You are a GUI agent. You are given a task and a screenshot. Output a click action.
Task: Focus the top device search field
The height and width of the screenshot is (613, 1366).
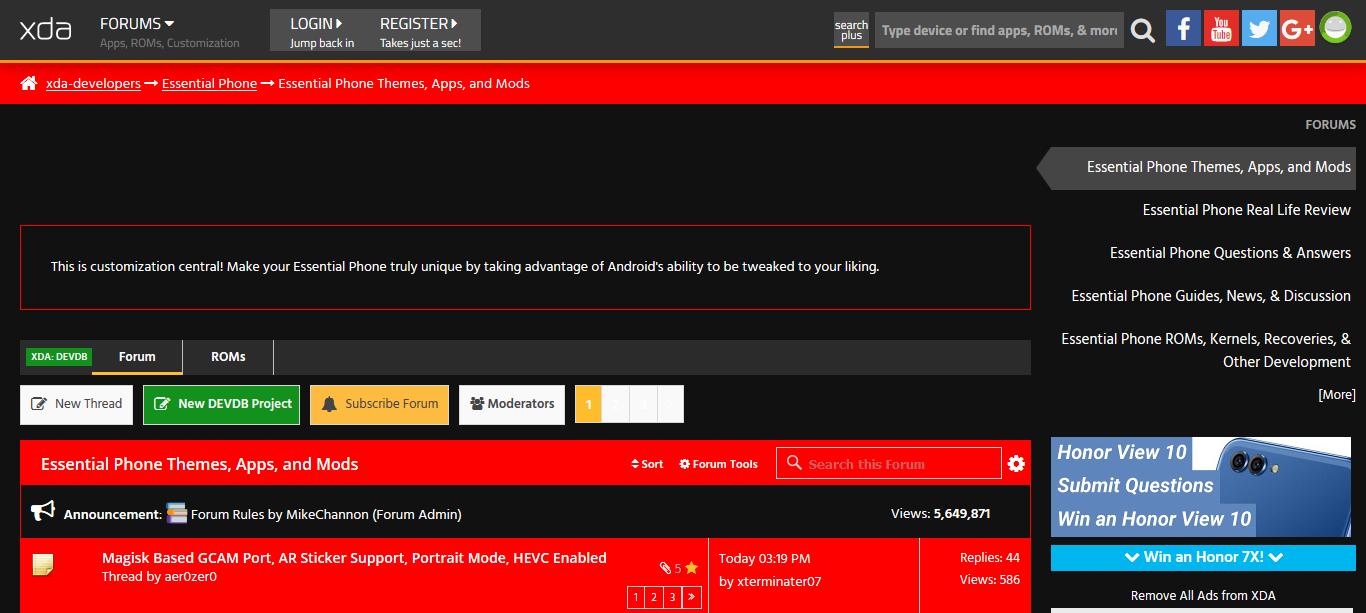click(x=999, y=30)
